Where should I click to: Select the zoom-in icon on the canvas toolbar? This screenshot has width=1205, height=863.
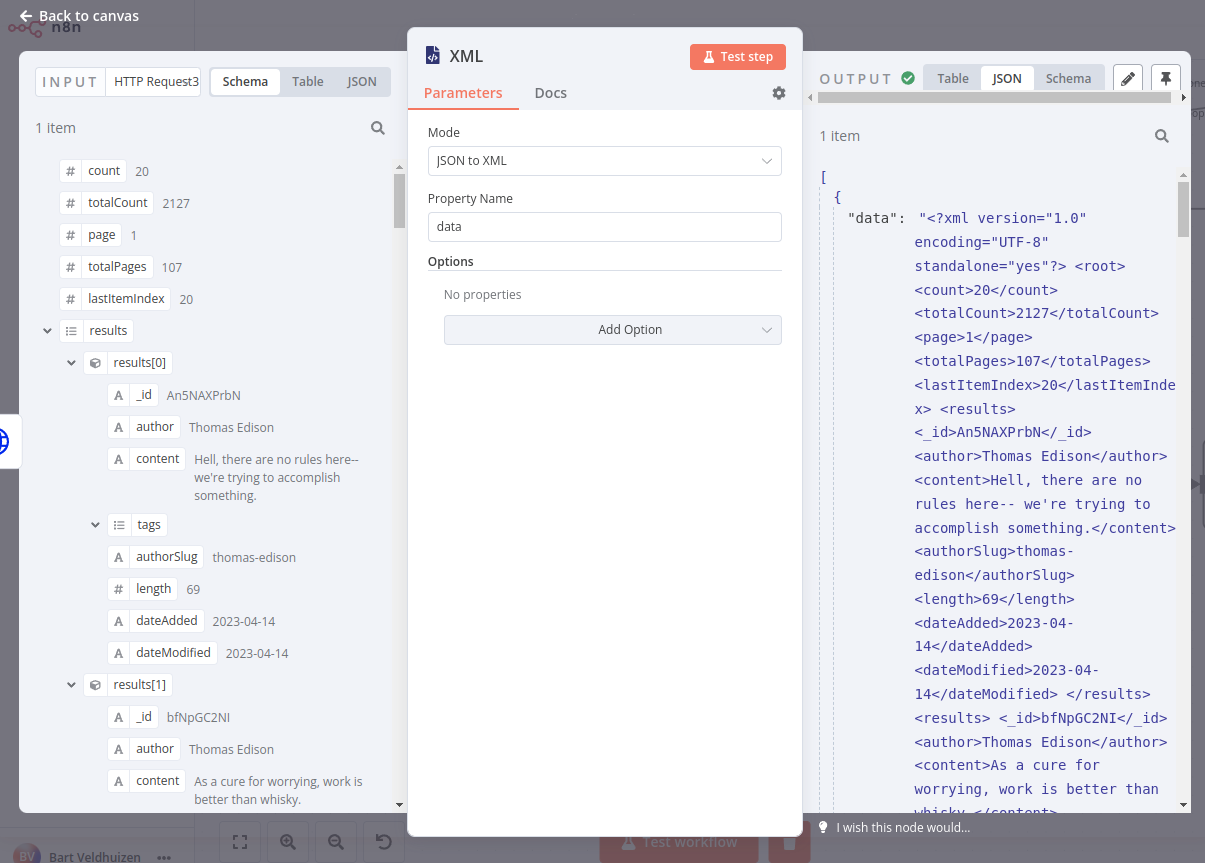(288, 841)
